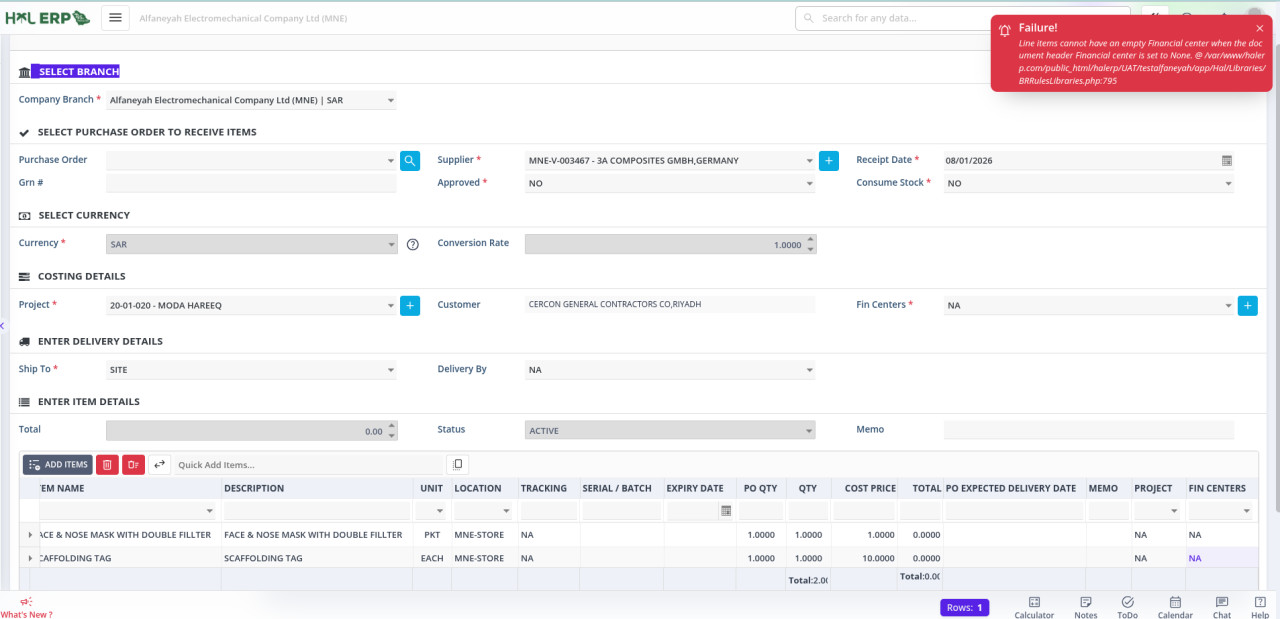Open the ToDo checklist in bottom bar
Image resolution: width=1280 pixels, height=619 pixels.
point(1127,607)
